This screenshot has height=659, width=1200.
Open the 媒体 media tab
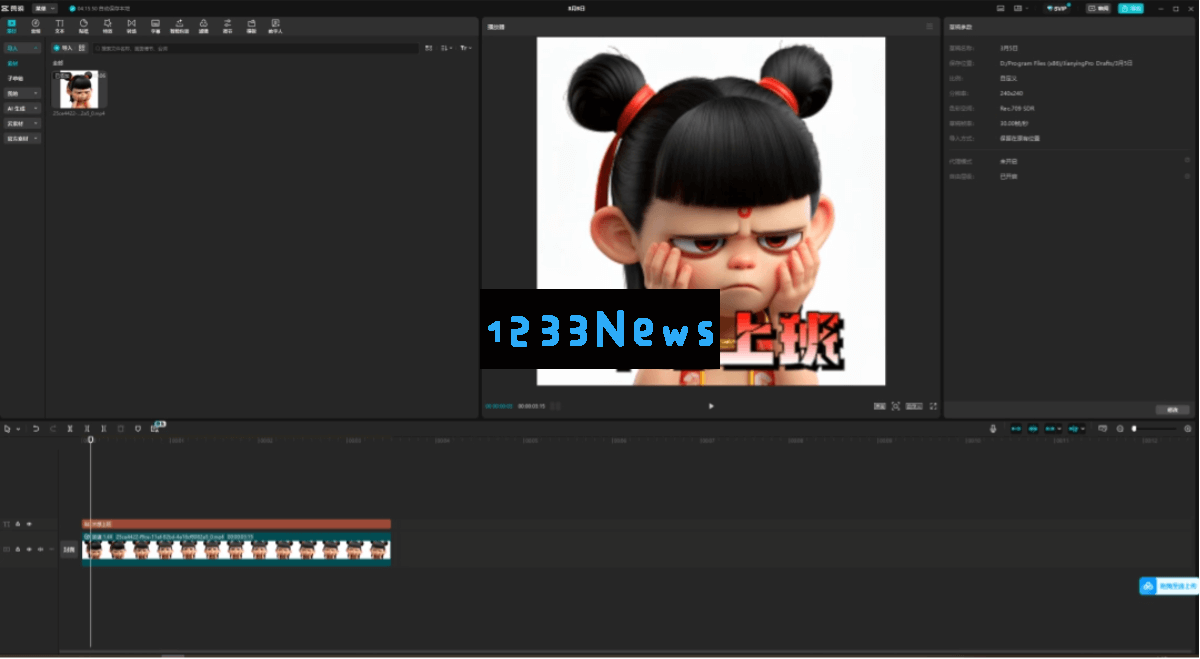[12, 26]
